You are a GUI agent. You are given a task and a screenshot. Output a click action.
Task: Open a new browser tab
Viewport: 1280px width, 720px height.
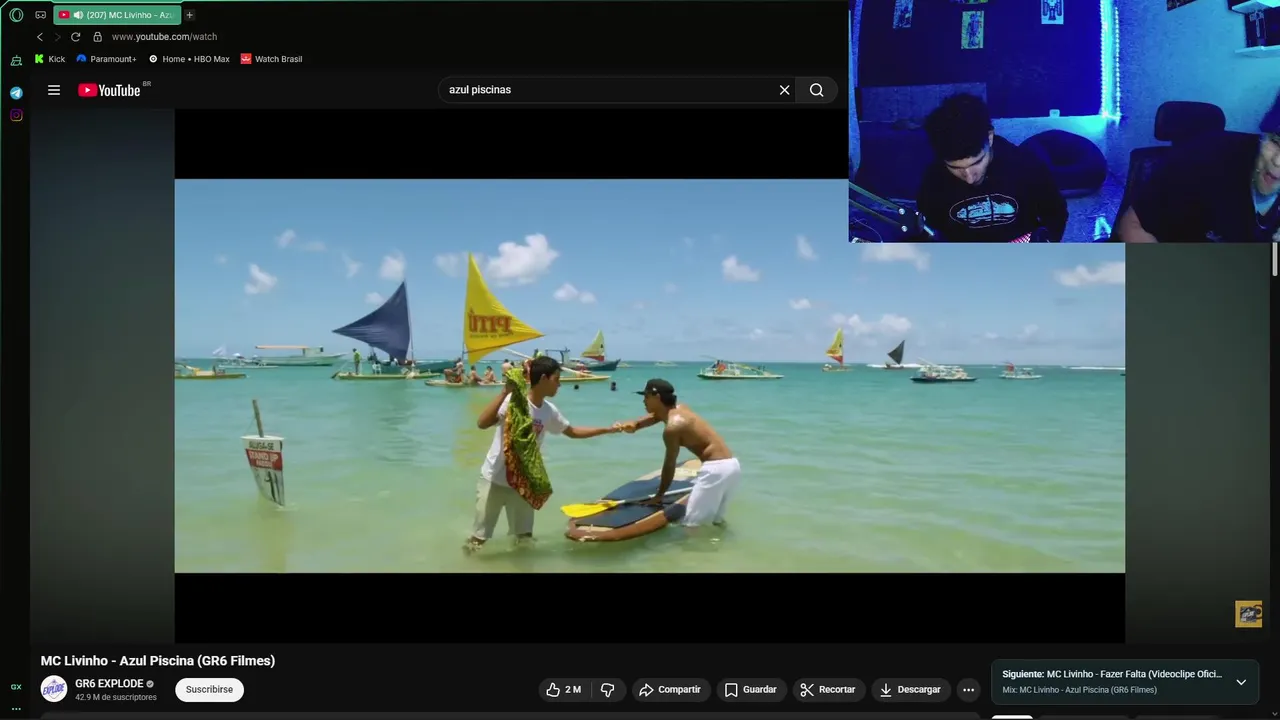pos(189,15)
